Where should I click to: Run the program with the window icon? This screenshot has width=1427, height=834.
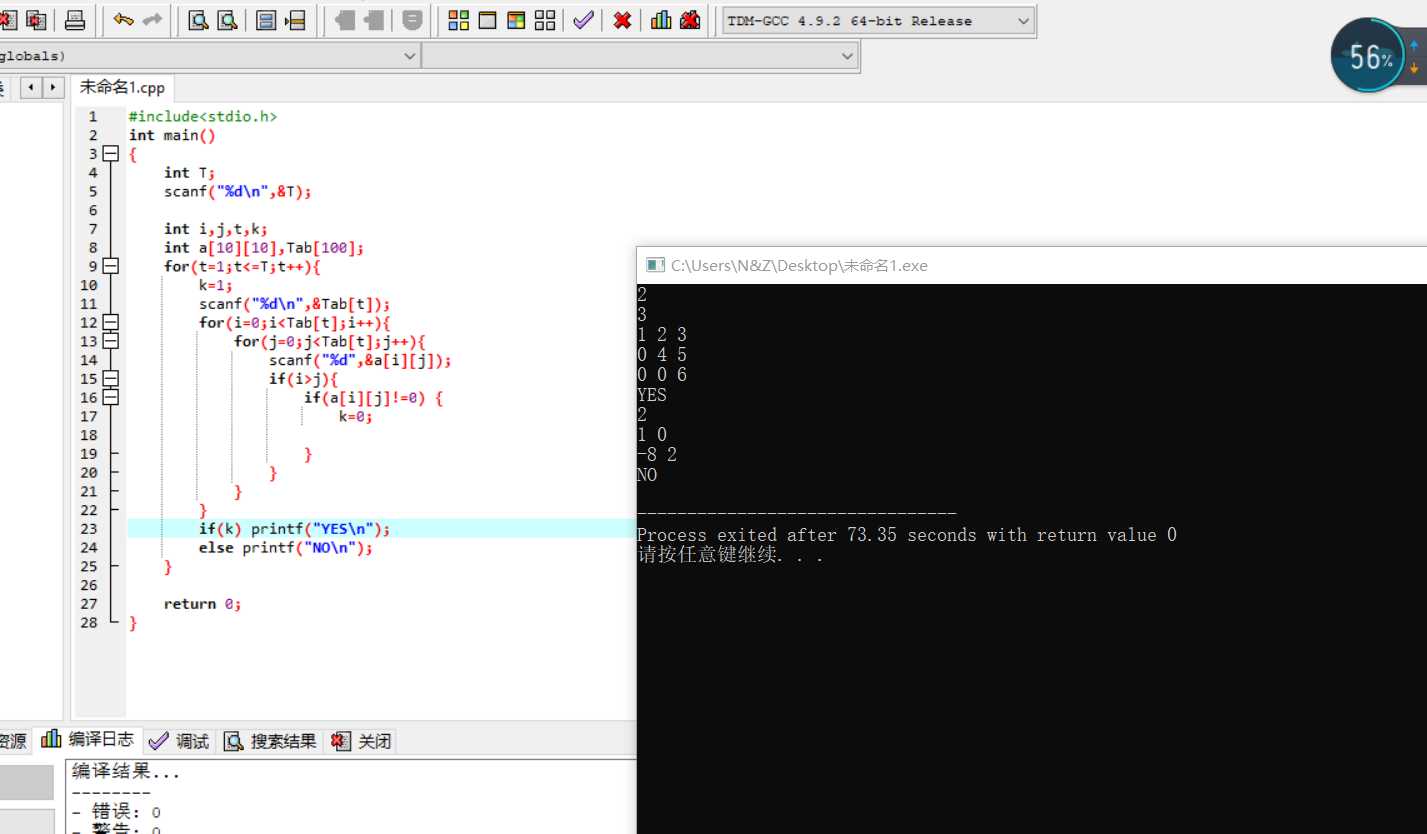click(x=487, y=20)
